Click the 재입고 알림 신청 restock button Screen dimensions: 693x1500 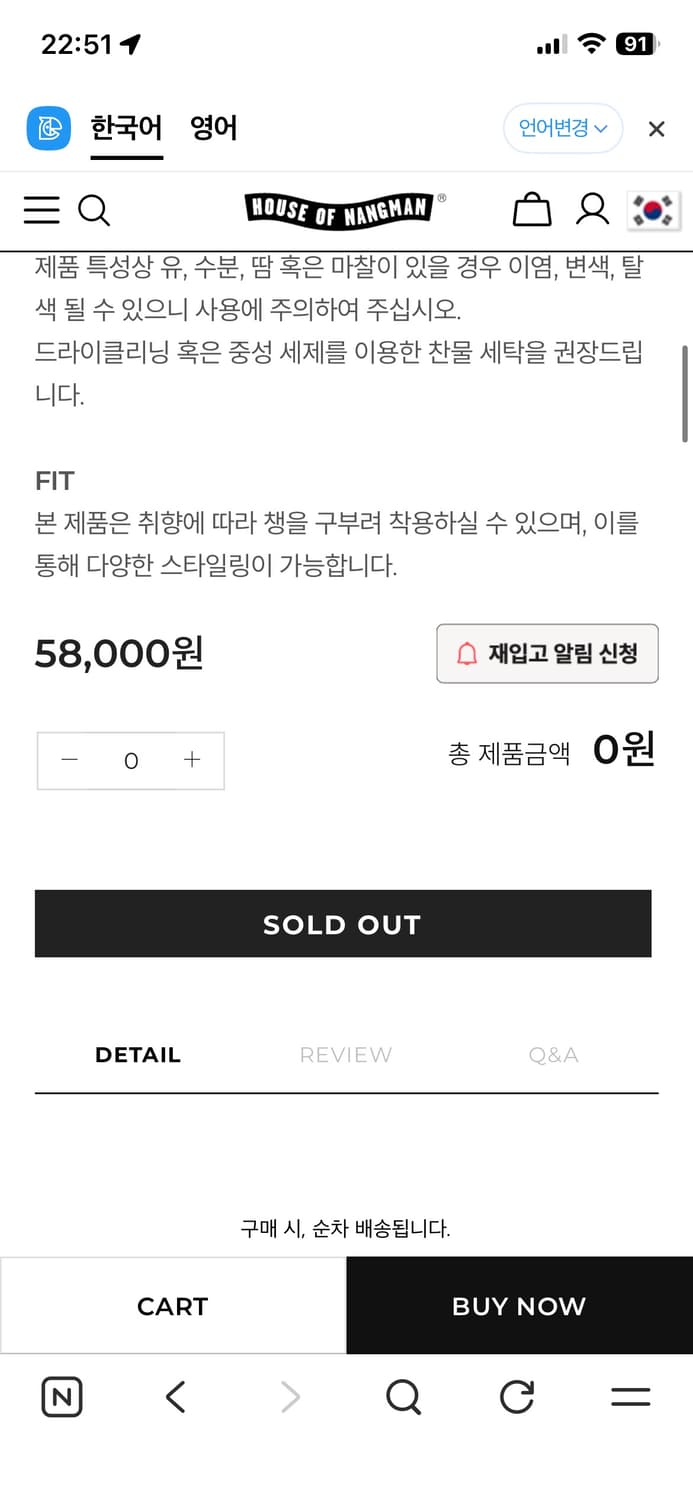[x=548, y=653]
